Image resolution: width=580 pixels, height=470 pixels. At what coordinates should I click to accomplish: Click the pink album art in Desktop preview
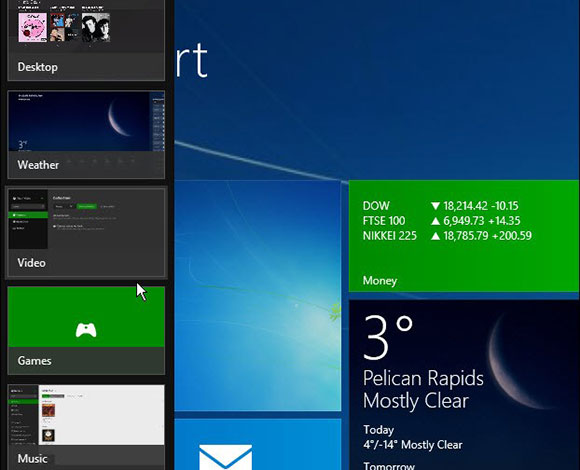click(x=33, y=27)
